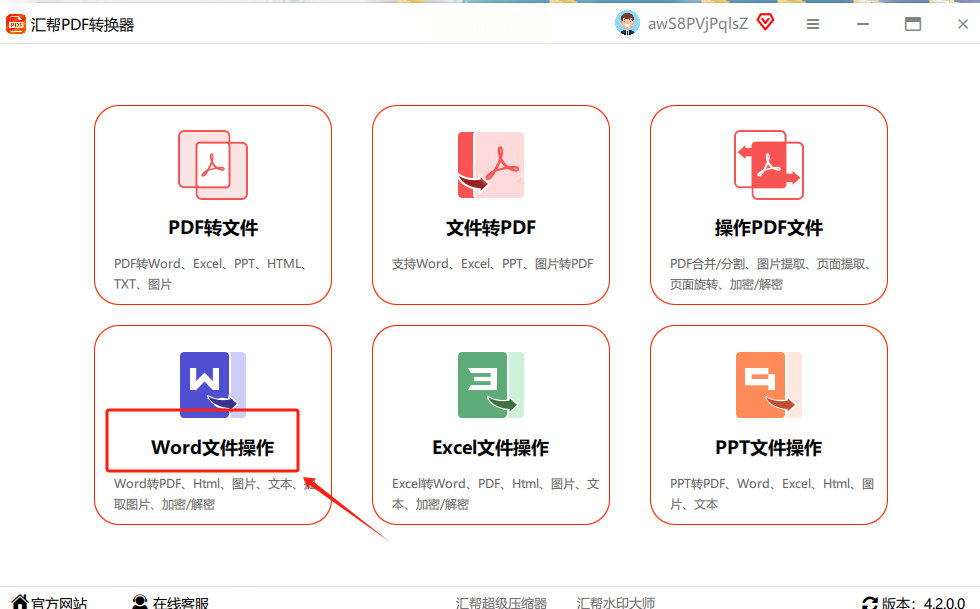Click the 汇帮PDF转换器 app logo icon

(16, 24)
